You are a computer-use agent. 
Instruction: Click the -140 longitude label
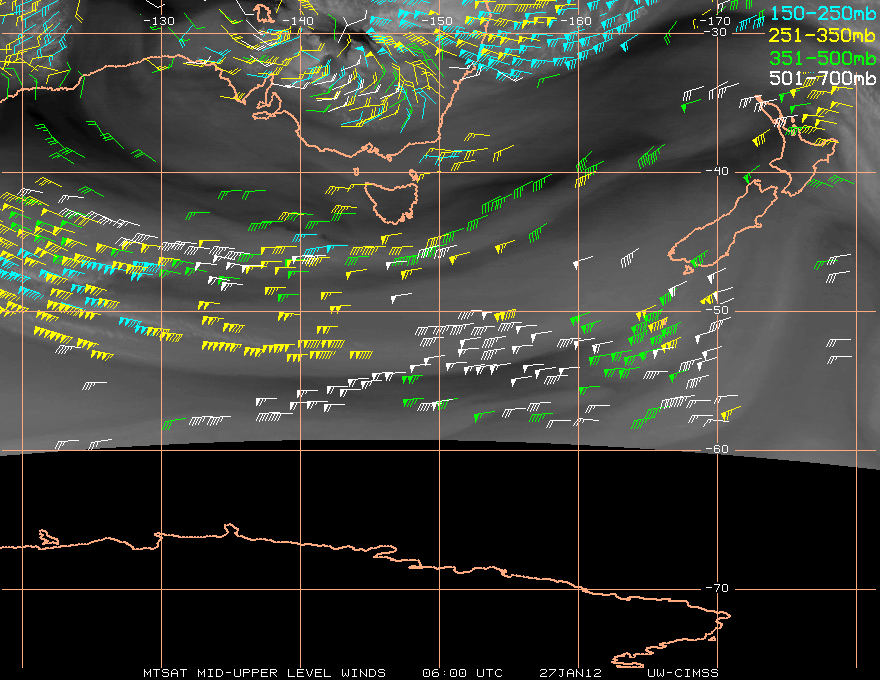point(298,21)
